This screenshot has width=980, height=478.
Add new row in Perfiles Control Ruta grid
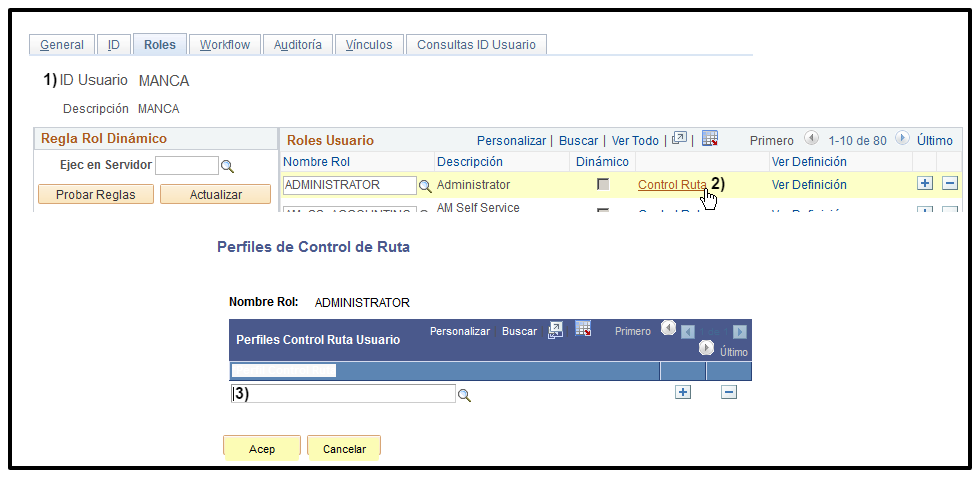coord(683,392)
